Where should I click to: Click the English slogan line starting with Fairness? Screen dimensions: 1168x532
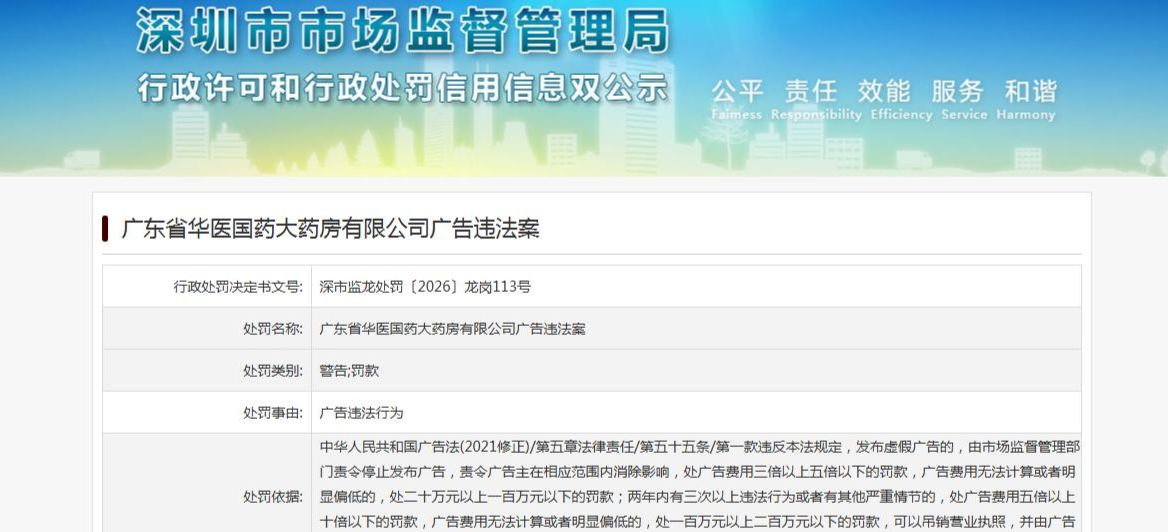(883, 115)
